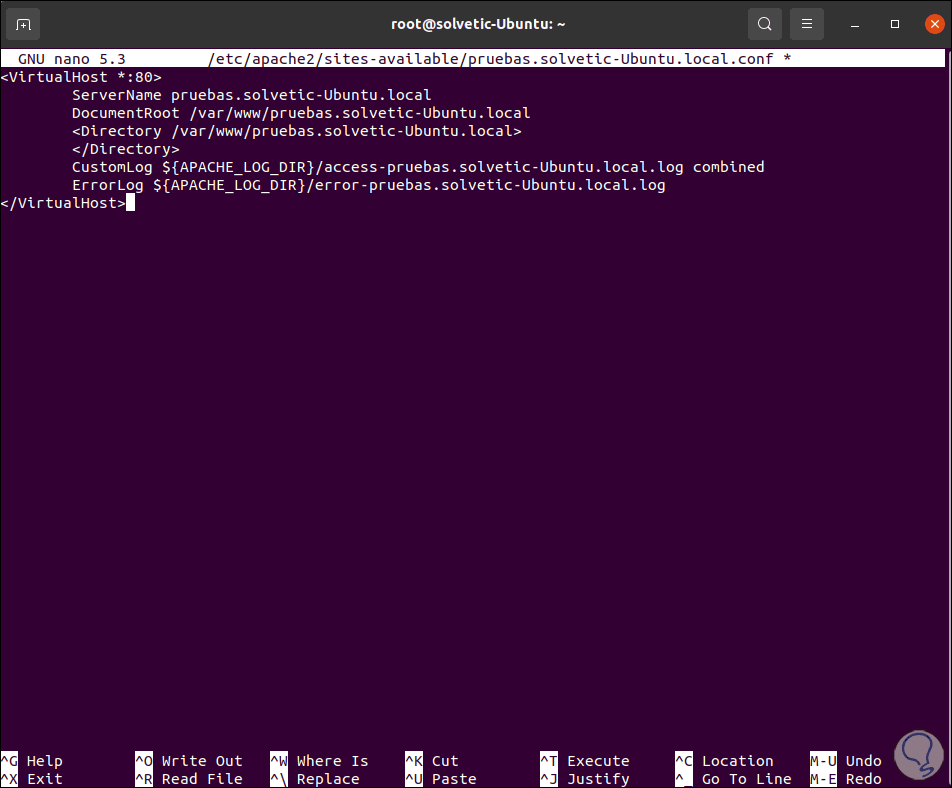Click the ^C Location shortcut
This screenshot has width=952, height=788.
724,761
